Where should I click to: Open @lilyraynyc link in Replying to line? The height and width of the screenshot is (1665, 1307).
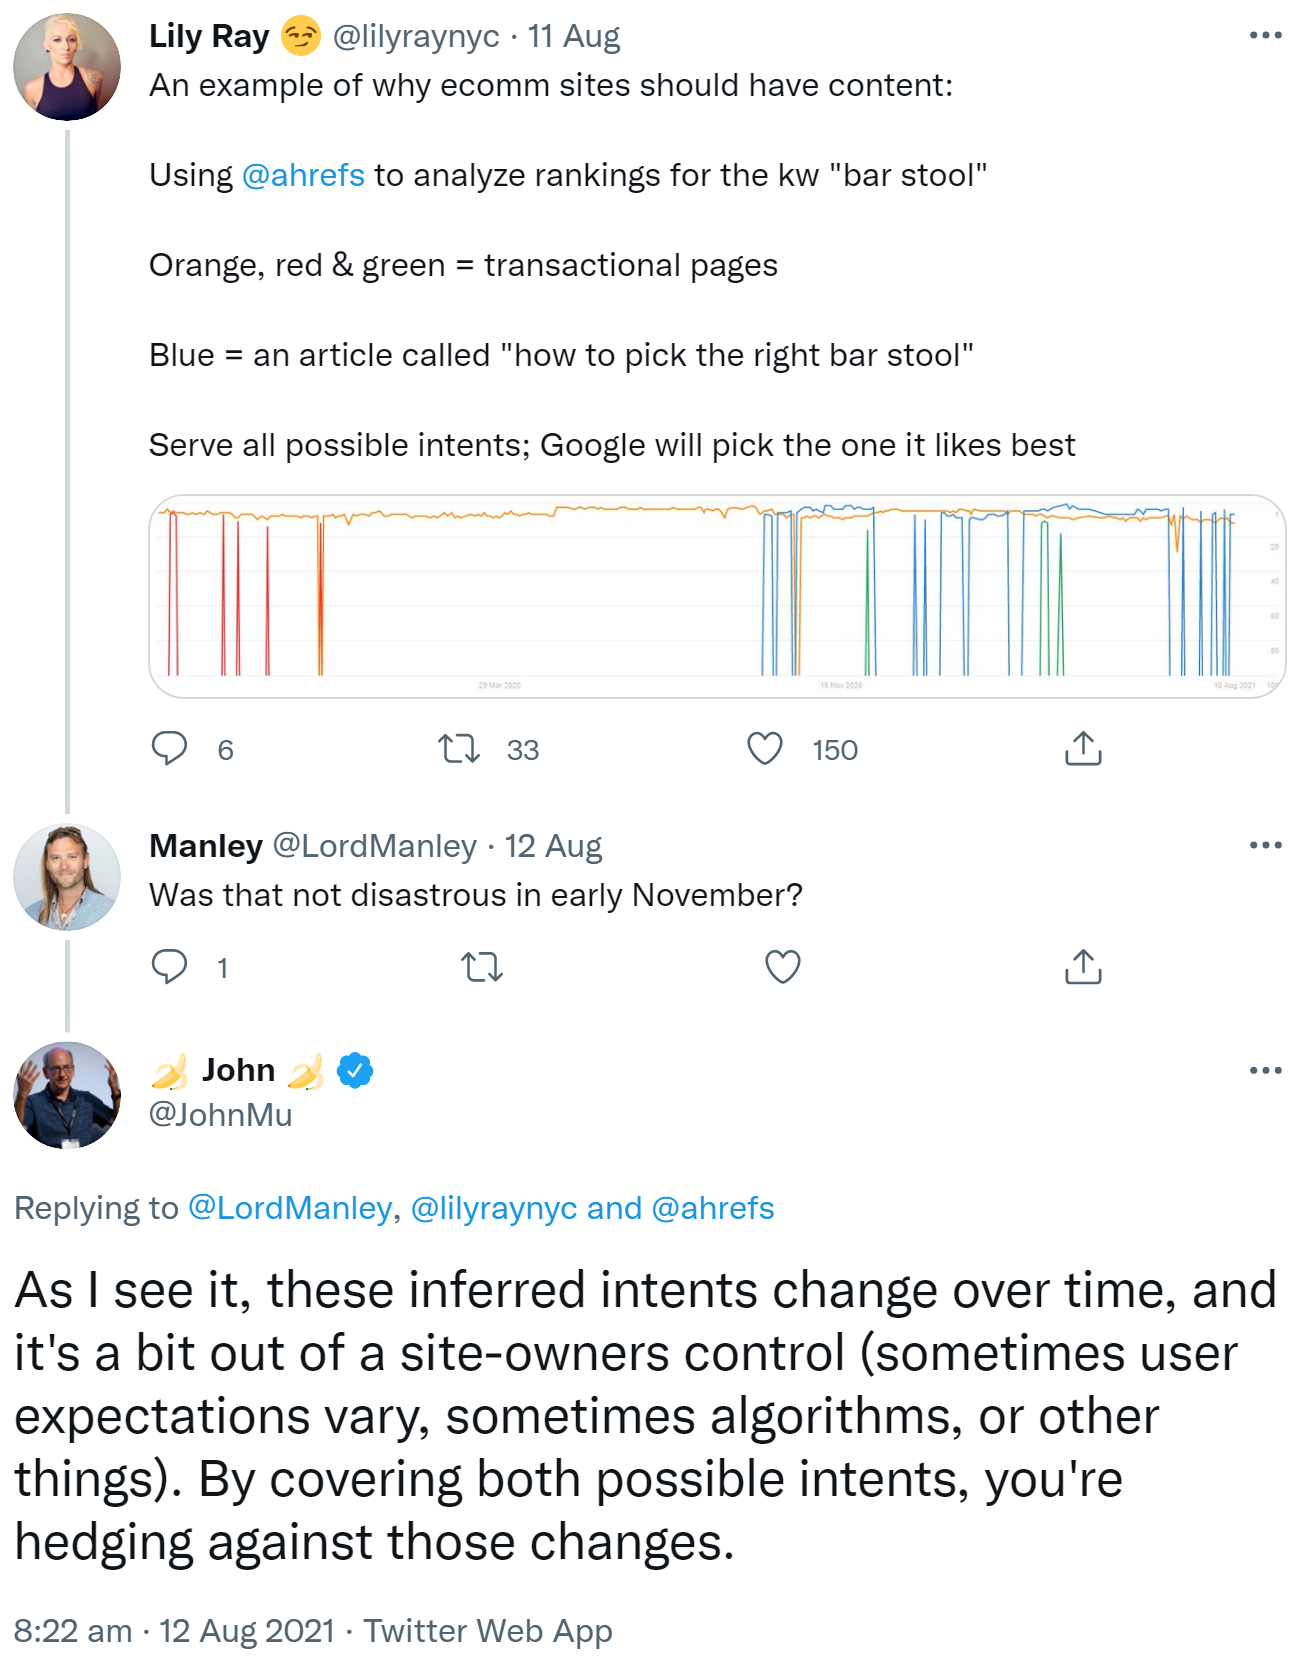(x=494, y=1208)
